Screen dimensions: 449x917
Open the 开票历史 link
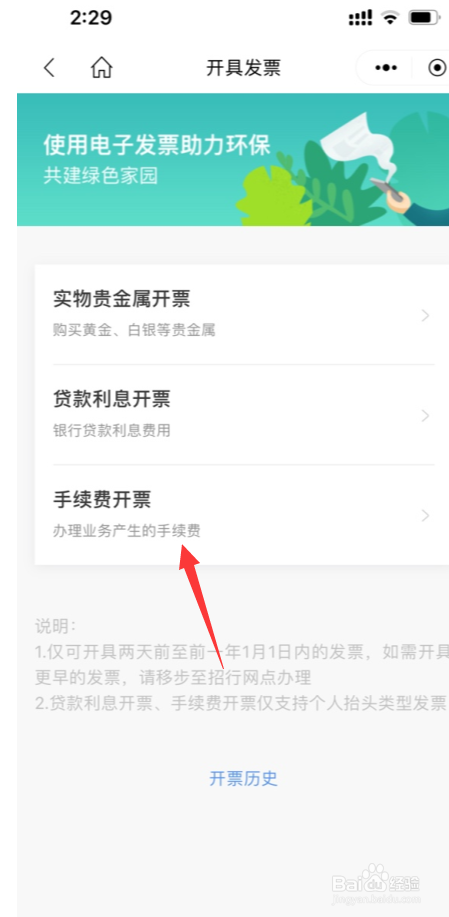tap(243, 778)
